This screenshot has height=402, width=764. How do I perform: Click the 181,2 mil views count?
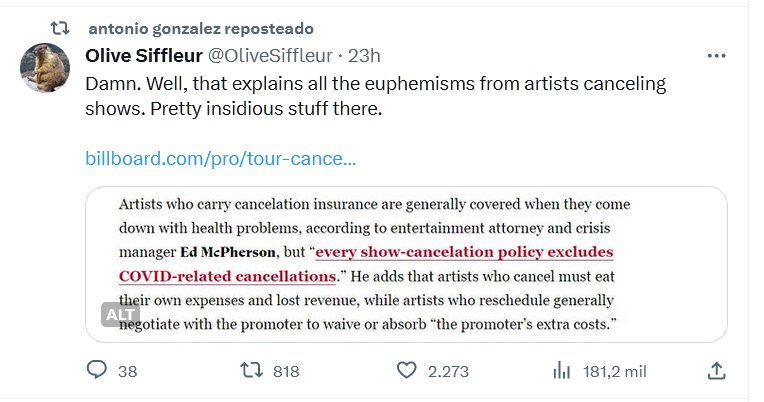coord(614,371)
